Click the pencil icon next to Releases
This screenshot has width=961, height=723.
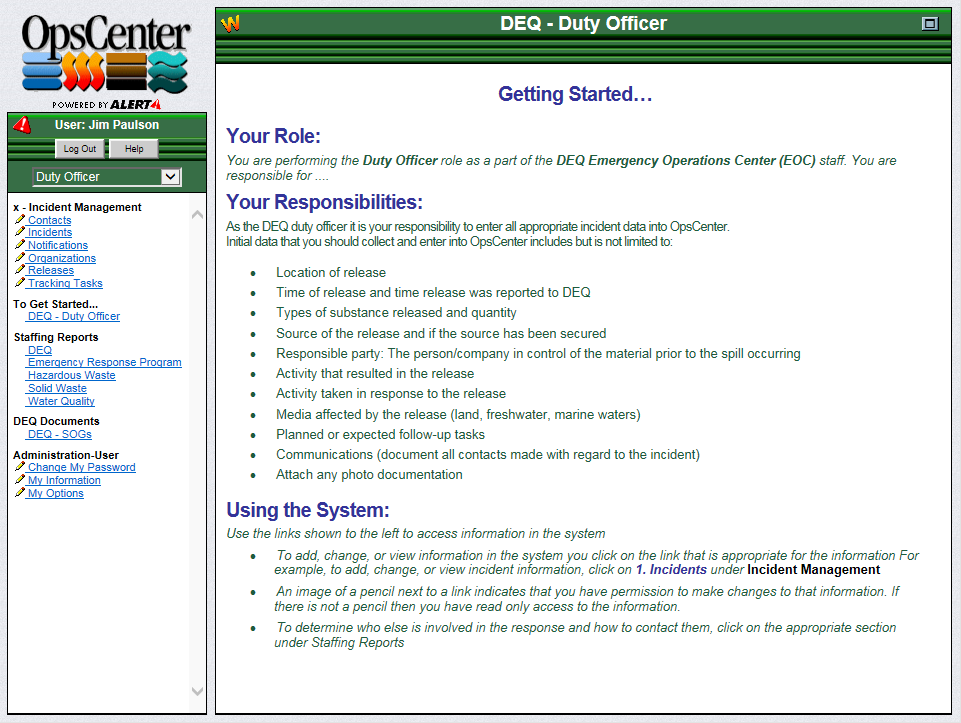coord(20,270)
